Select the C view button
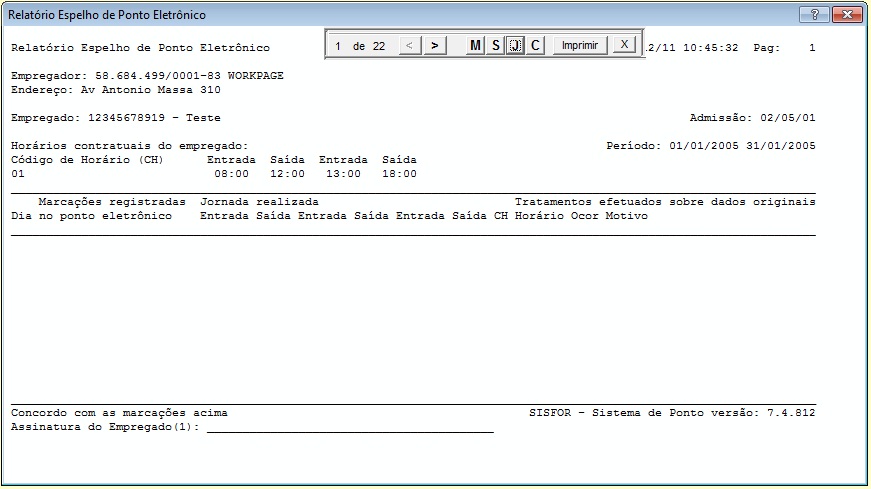The height and width of the screenshot is (489, 871). click(535, 46)
